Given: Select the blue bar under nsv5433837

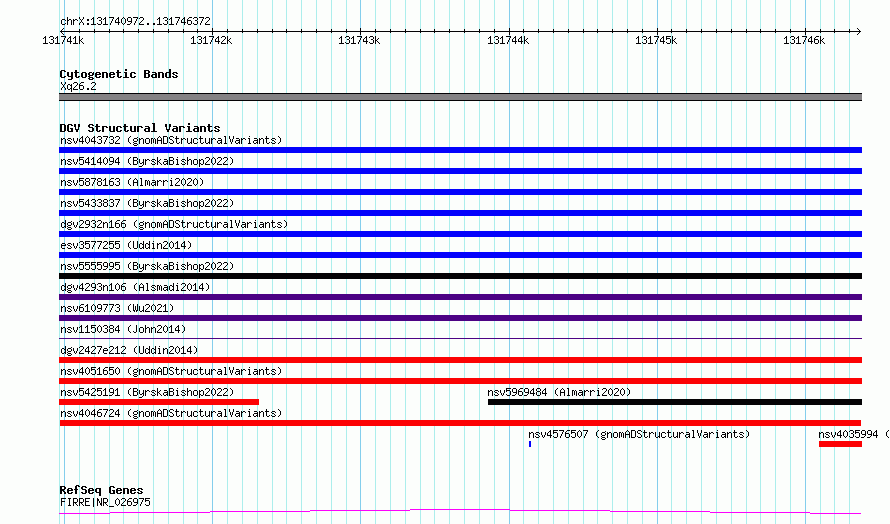Looking at the screenshot, I should (x=460, y=213).
